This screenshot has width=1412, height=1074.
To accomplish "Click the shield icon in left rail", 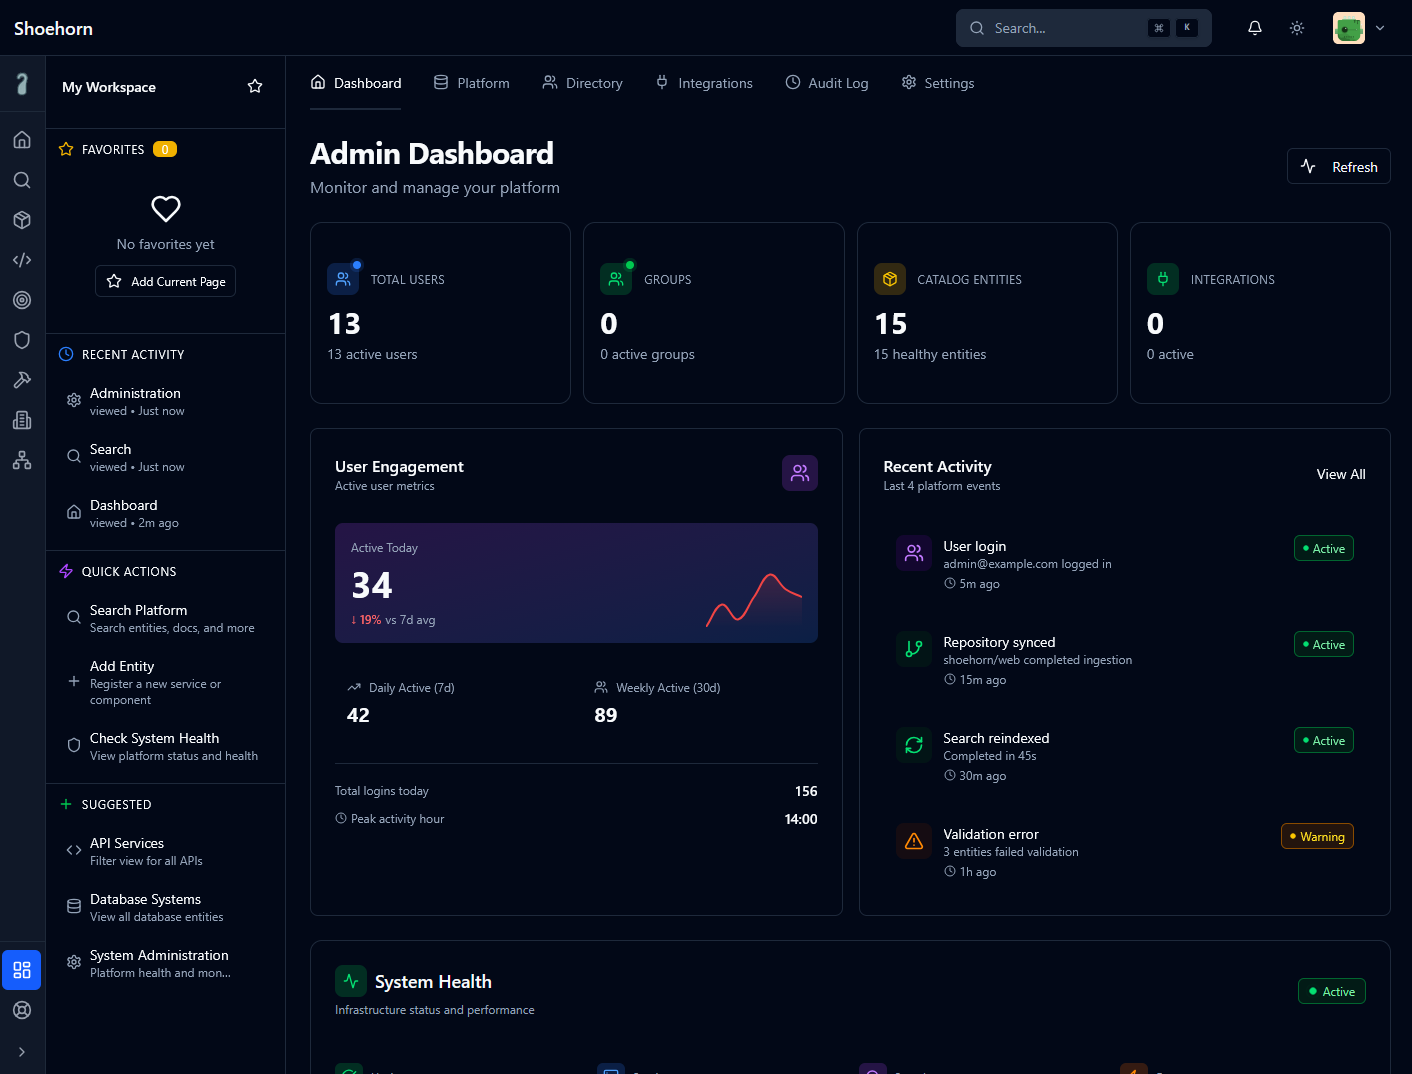I will tap(22, 340).
